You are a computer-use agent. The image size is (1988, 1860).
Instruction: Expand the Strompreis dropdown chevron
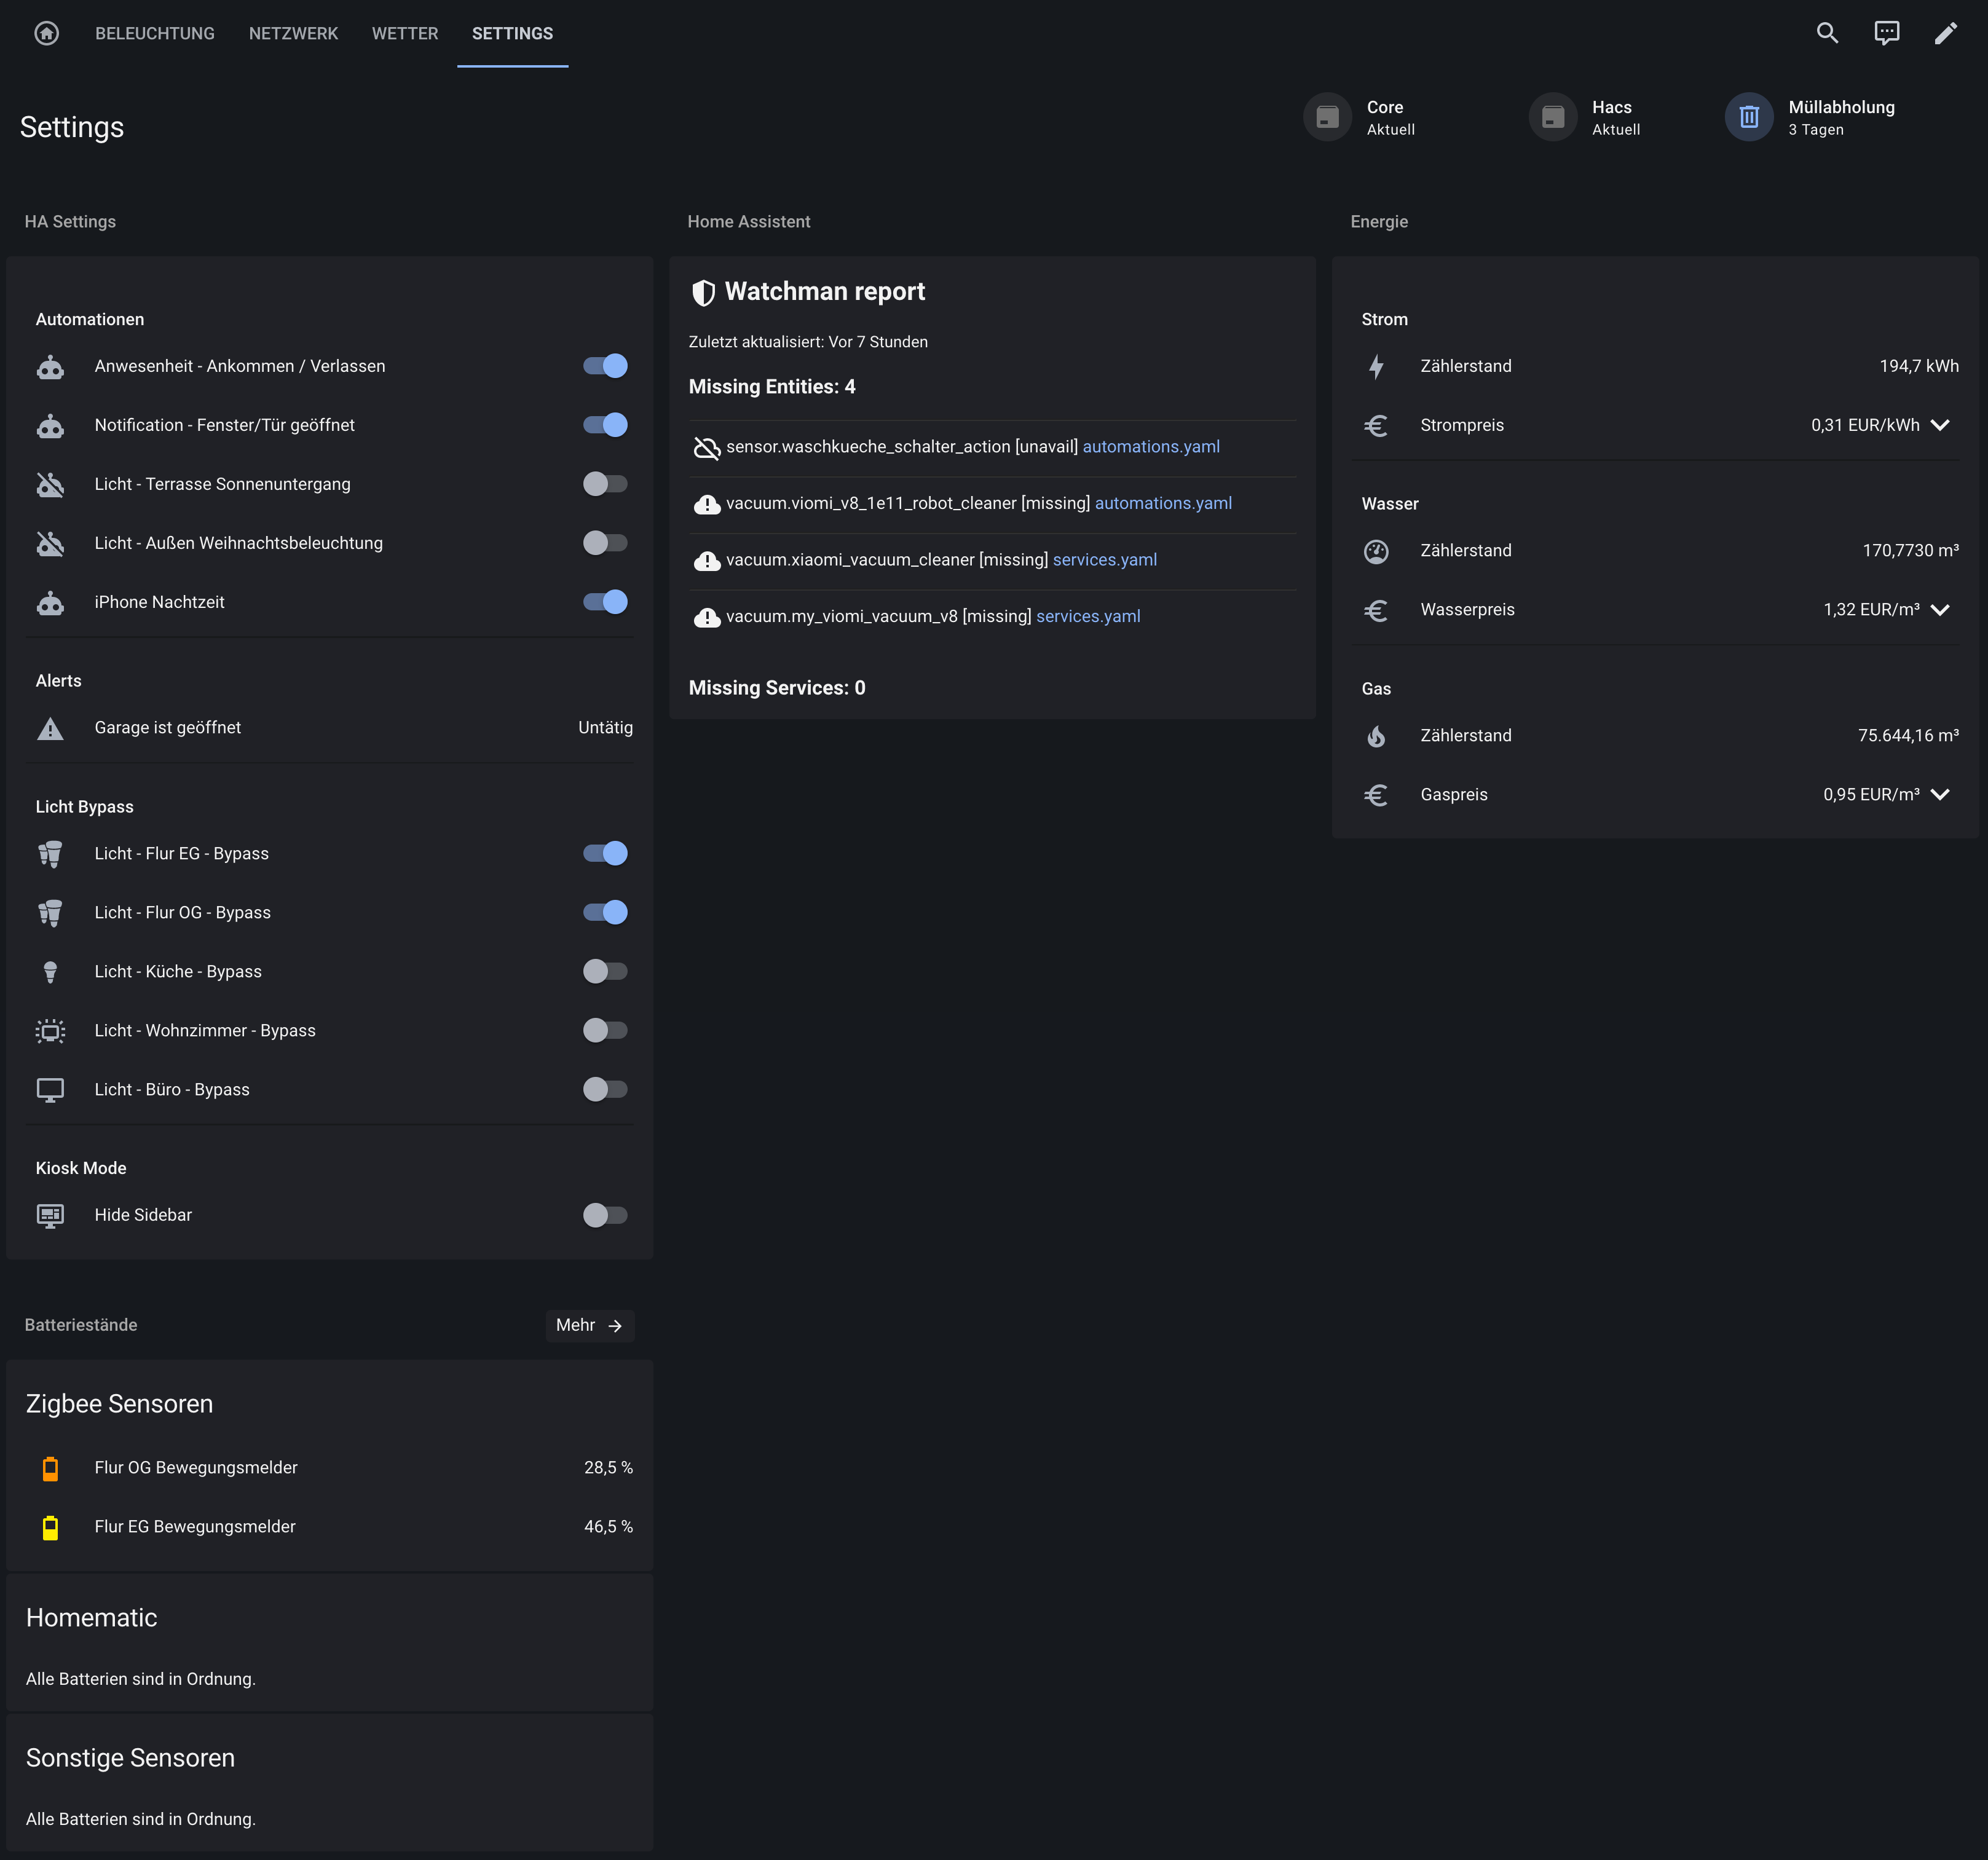[1940, 425]
